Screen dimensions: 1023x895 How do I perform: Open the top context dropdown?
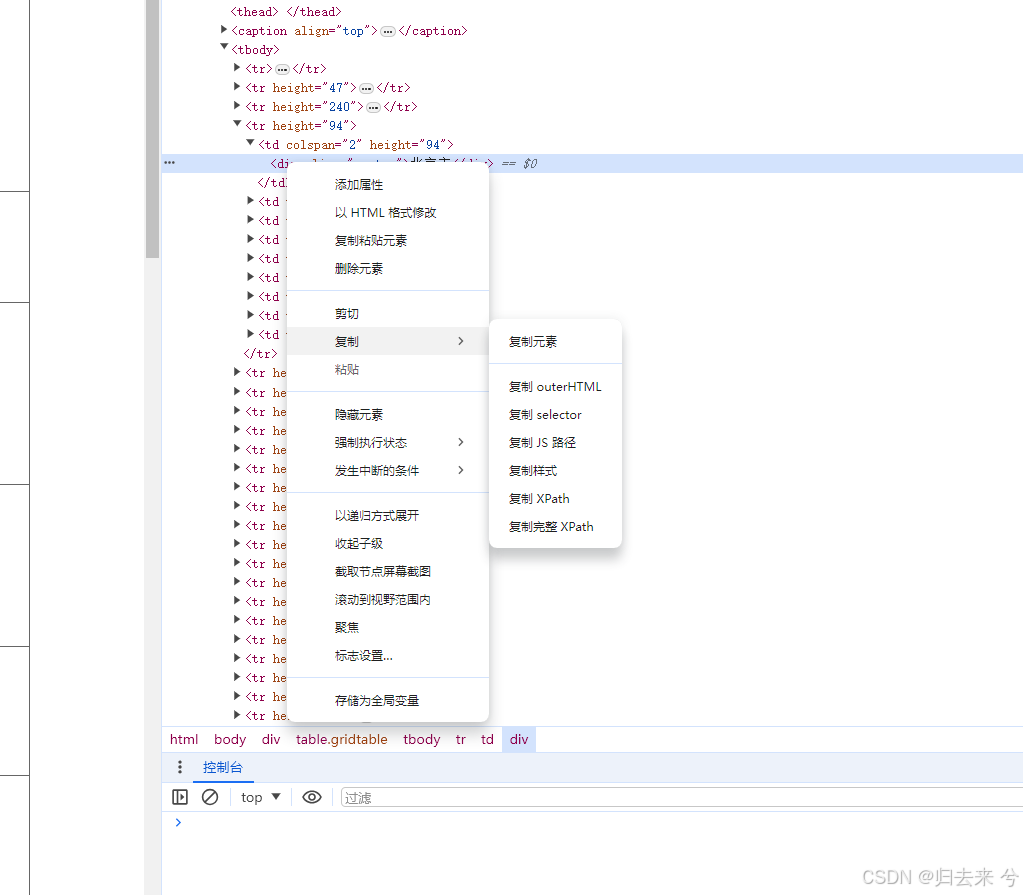point(260,797)
